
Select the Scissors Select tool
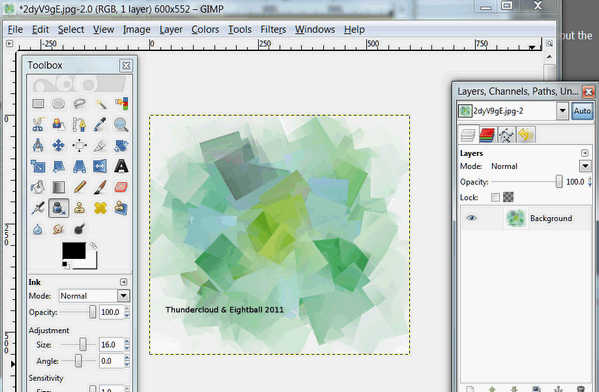[x=38, y=125]
